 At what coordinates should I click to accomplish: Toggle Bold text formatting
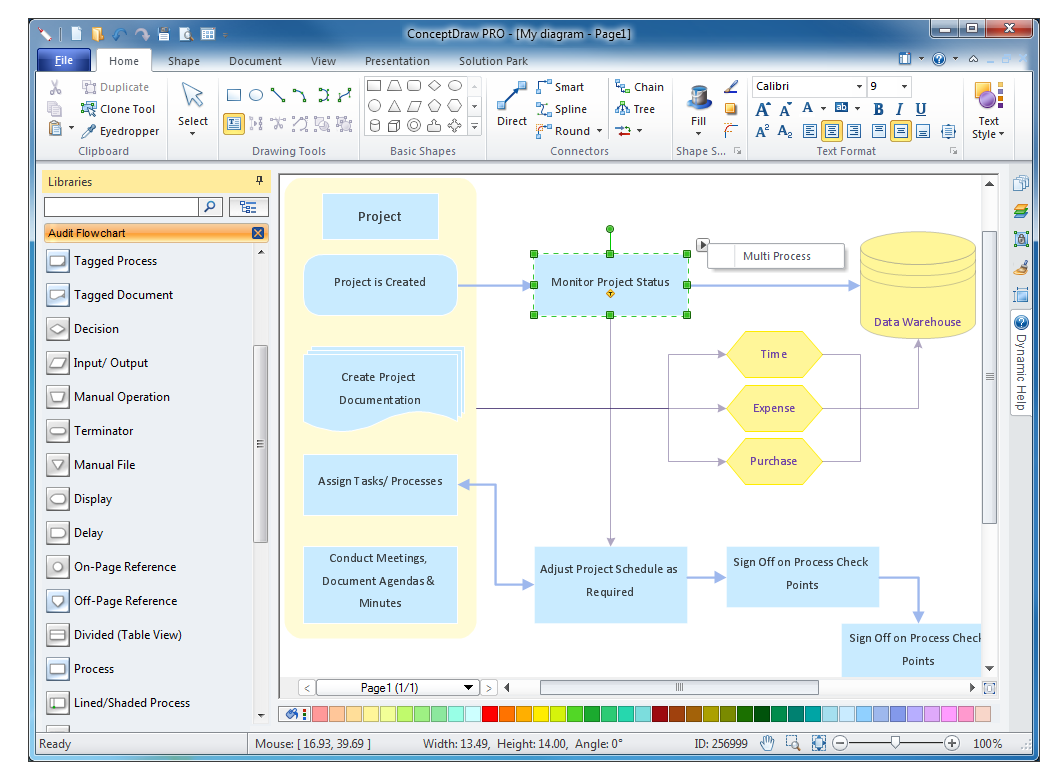(x=878, y=109)
